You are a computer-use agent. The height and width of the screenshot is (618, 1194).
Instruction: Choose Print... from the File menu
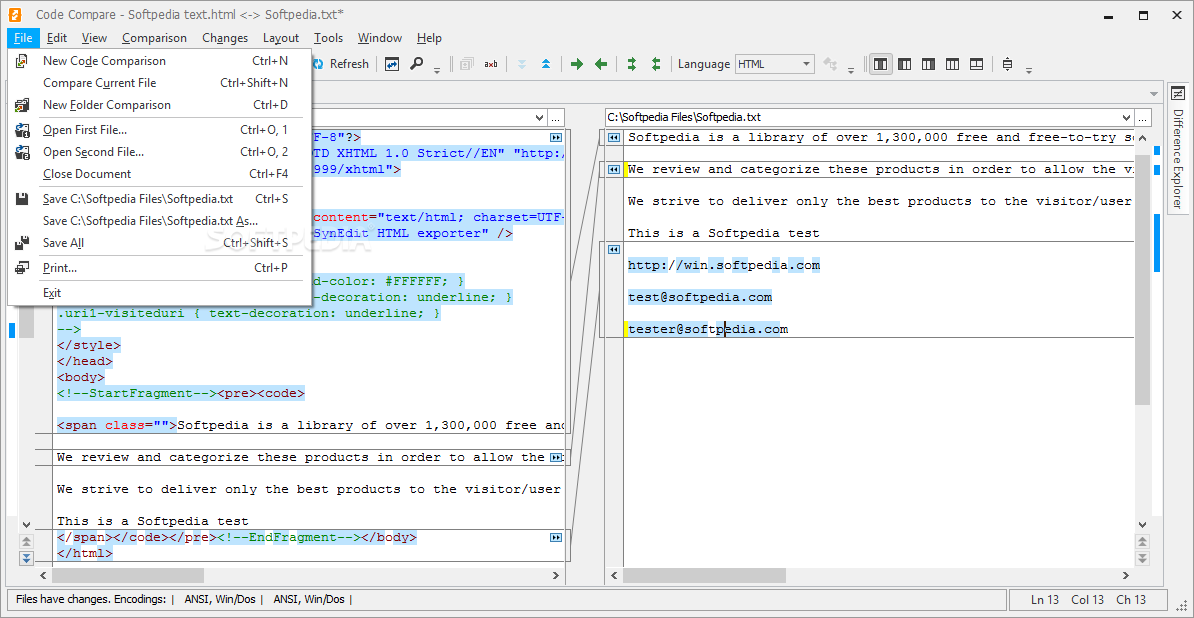tap(159, 268)
